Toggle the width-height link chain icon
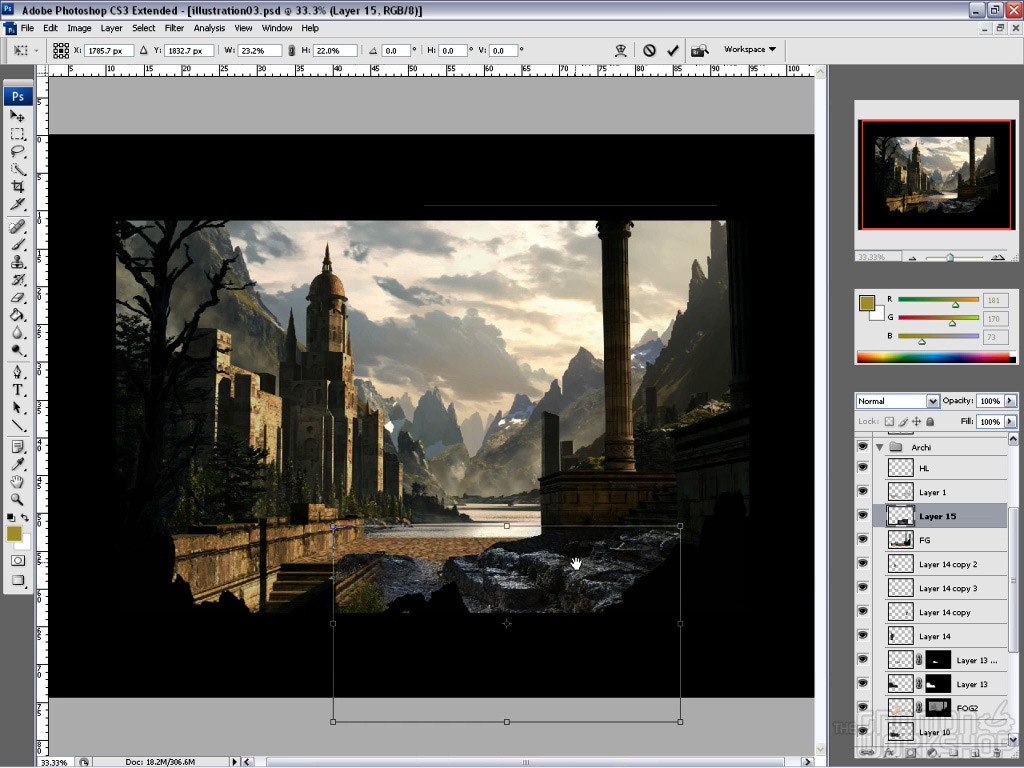1024x768 pixels. pyautogui.click(x=291, y=50)
